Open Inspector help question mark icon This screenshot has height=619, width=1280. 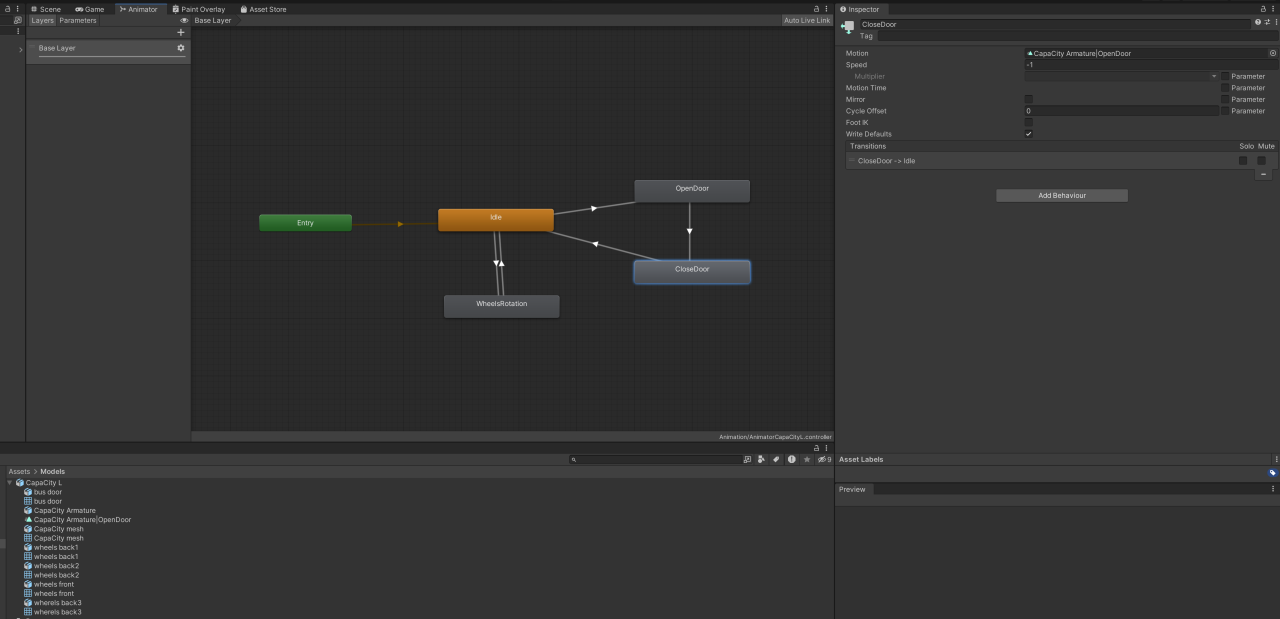pyautogui.click(x=1258, y=22)
